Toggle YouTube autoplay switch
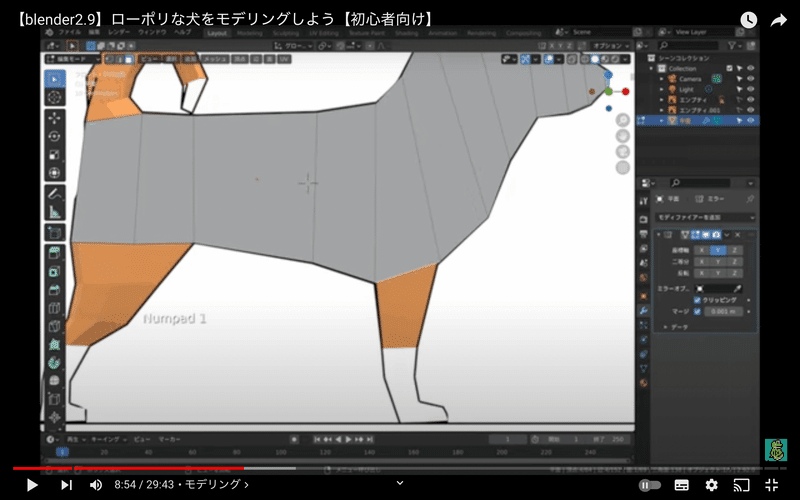The height and width of the screenshot is (500, 800). (650, 485)
